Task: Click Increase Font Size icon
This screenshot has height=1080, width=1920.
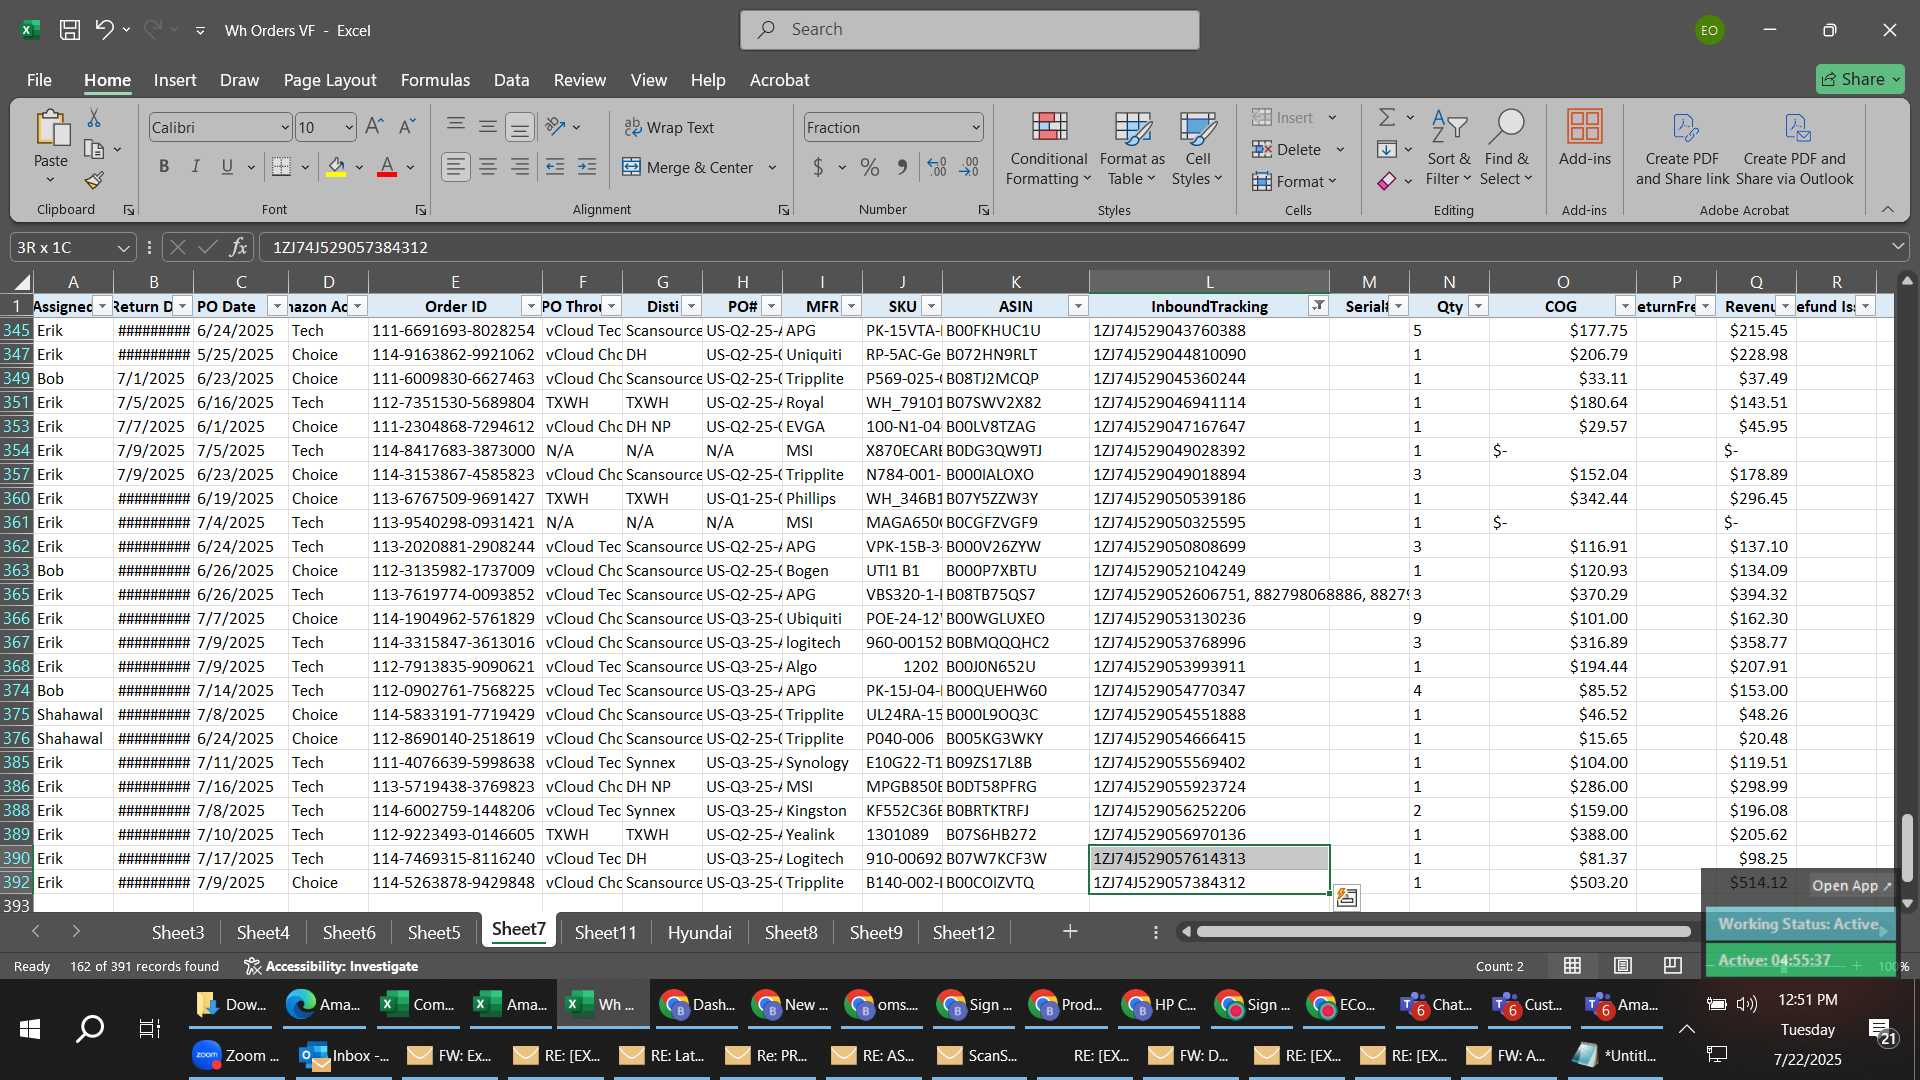Action: coord(374,127)
